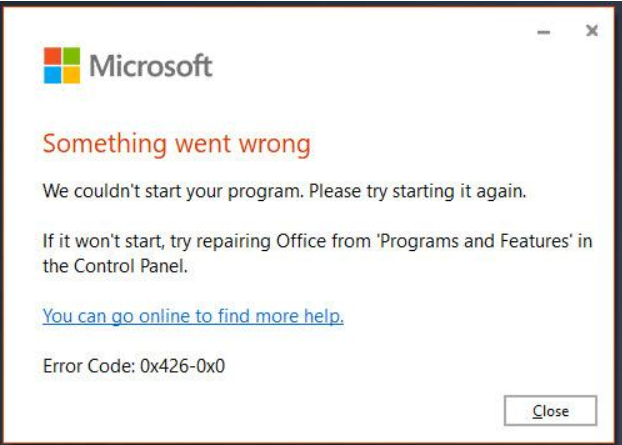
Task: Click the red square in the Microsoft logo
Action: [x=52, y=56]
